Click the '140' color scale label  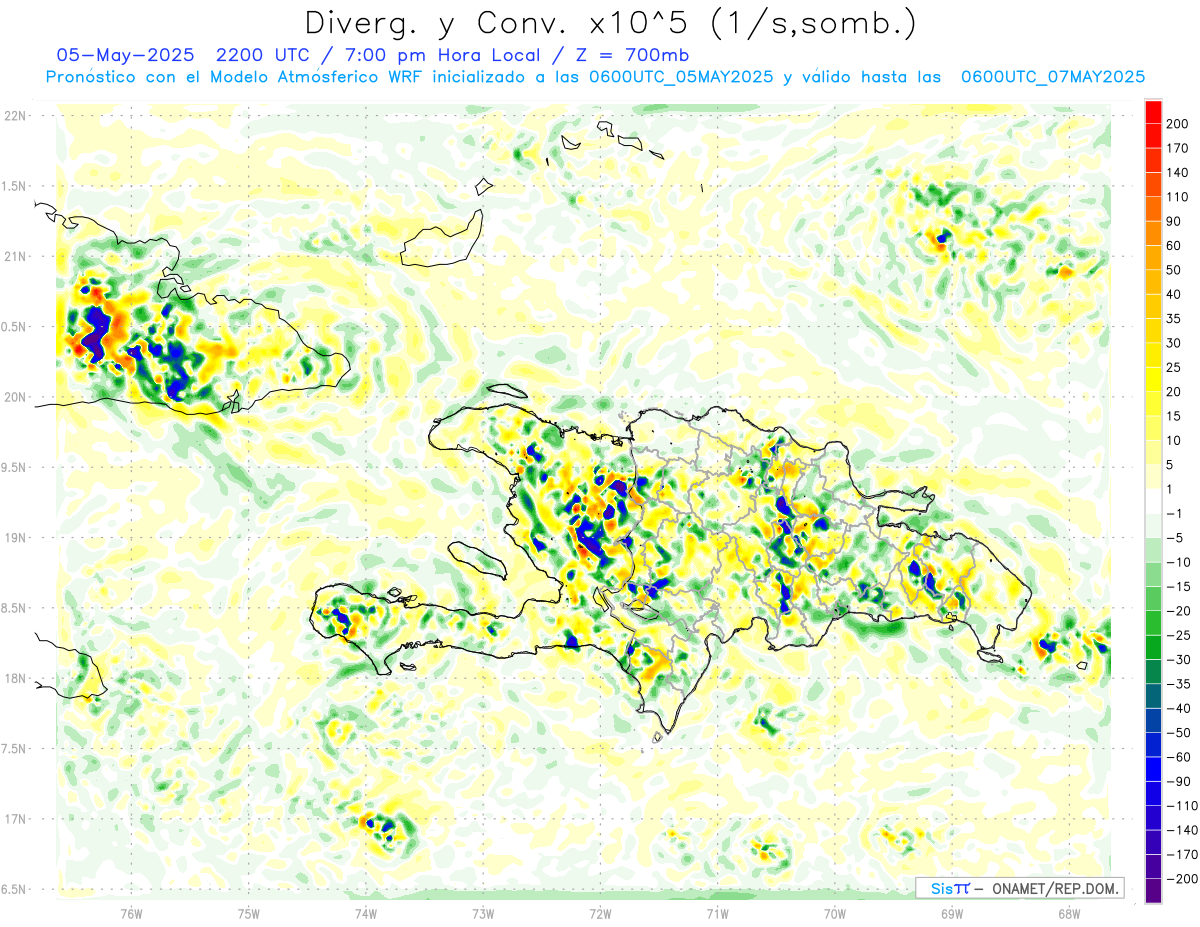click(1179, 173)
